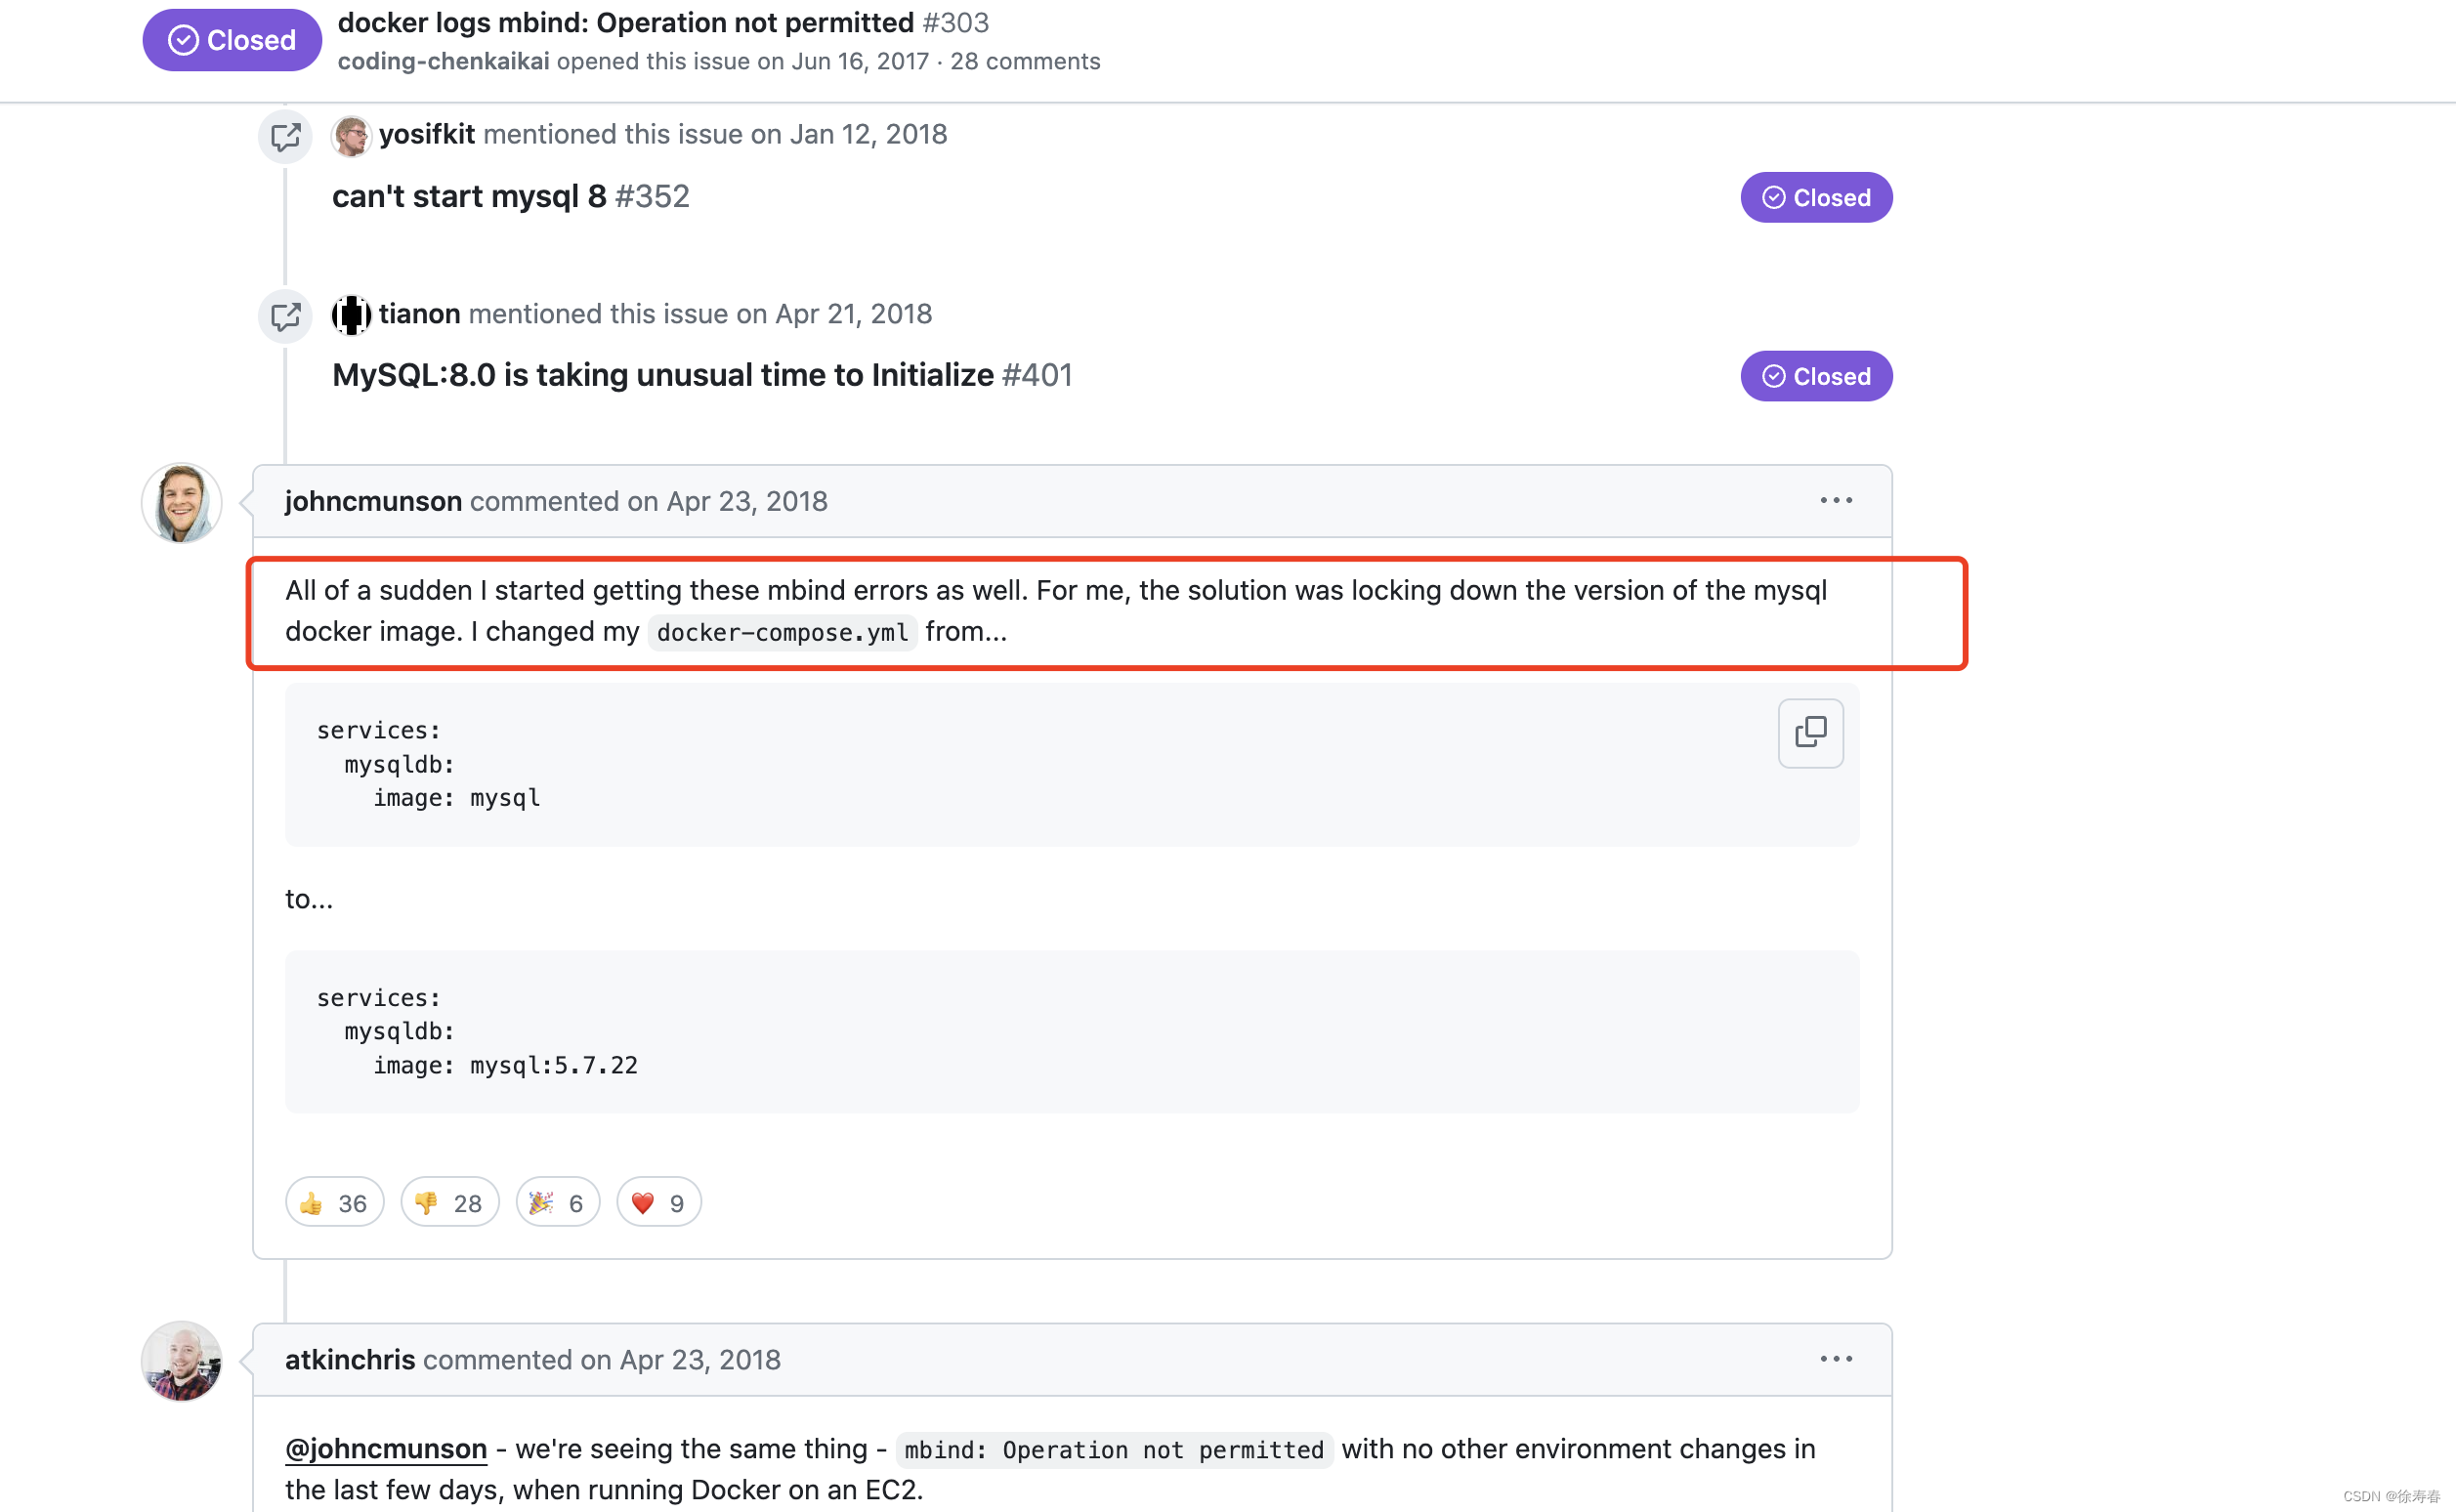The height and width of the screenshot is (1512, 2456).
Task: Click the Closed pill next to issue #352
Action: (x=1815, y=197)
